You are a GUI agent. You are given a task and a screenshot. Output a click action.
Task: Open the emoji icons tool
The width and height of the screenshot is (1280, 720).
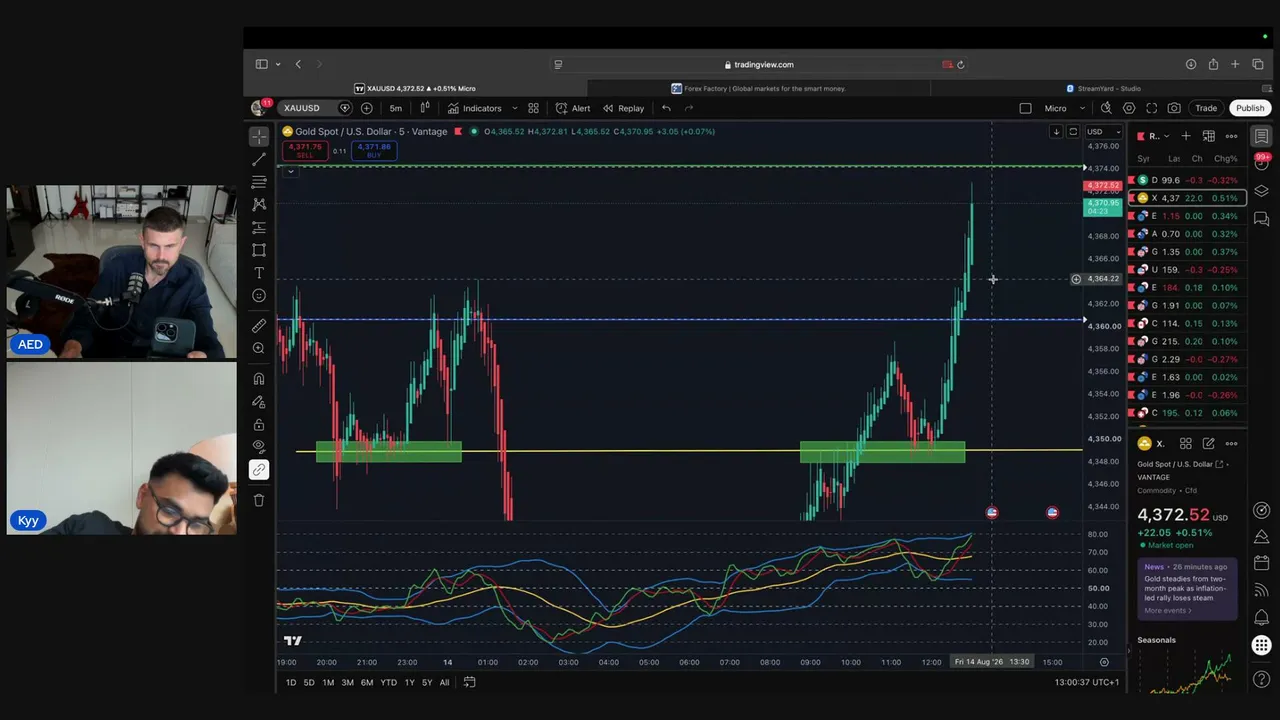pyautogui.click(x=259, y=296)
